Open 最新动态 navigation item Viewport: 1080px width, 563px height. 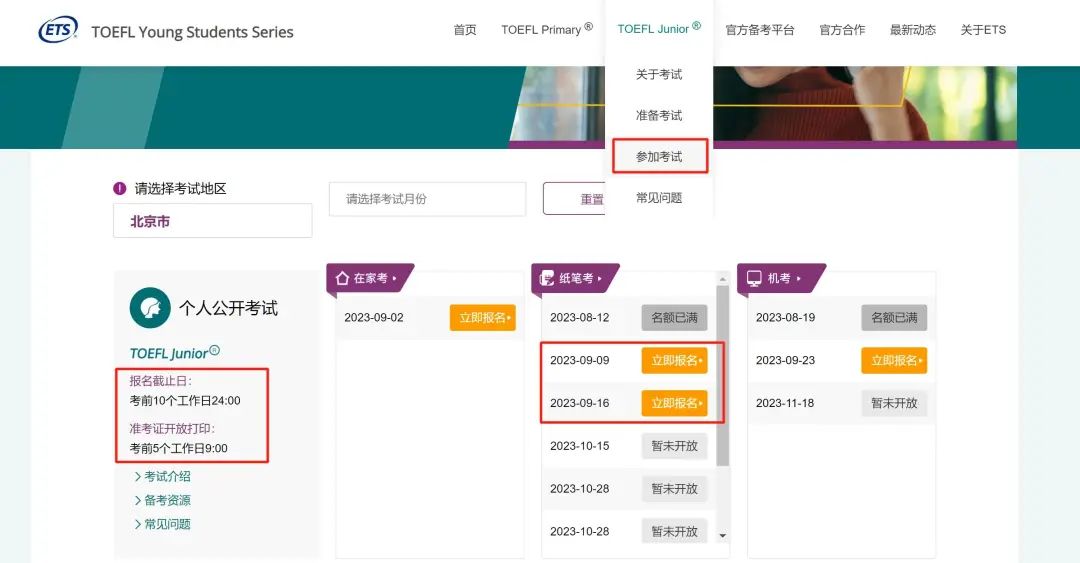click(913, 30)
